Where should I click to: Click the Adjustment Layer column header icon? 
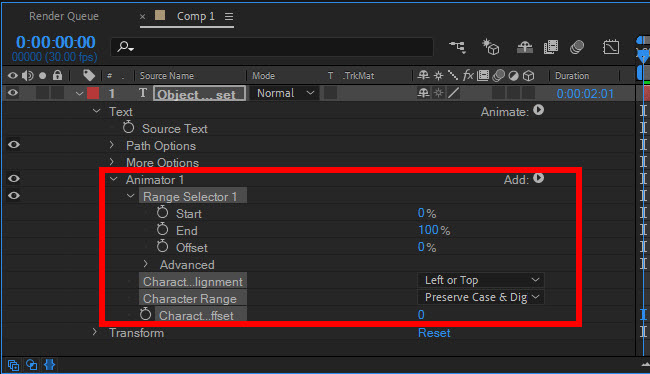tap(514, 75)
